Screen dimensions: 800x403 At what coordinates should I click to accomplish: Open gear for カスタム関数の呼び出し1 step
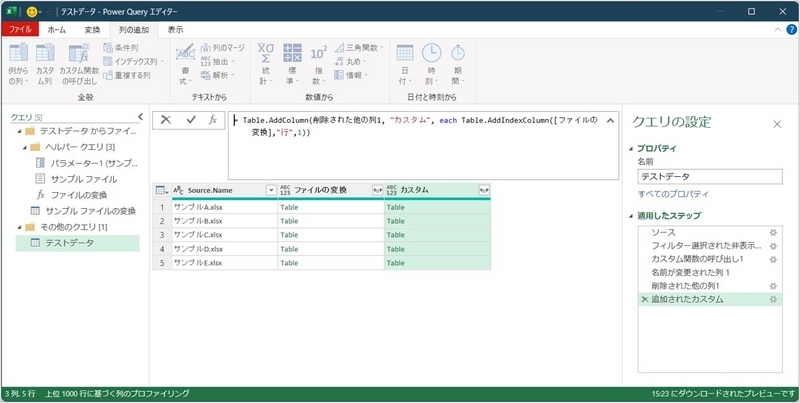(772, 259)
